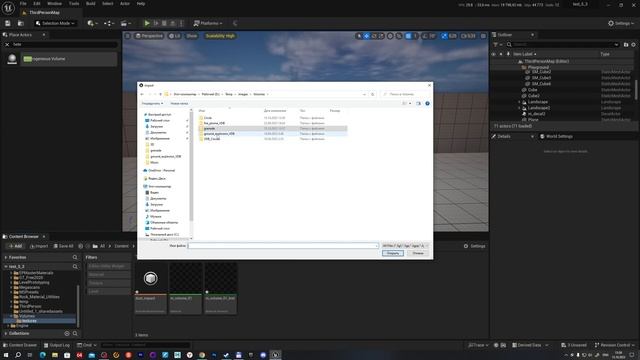Open the Lit view mode menu
Screen dimensions: 640x360
[x=175, y=36]
